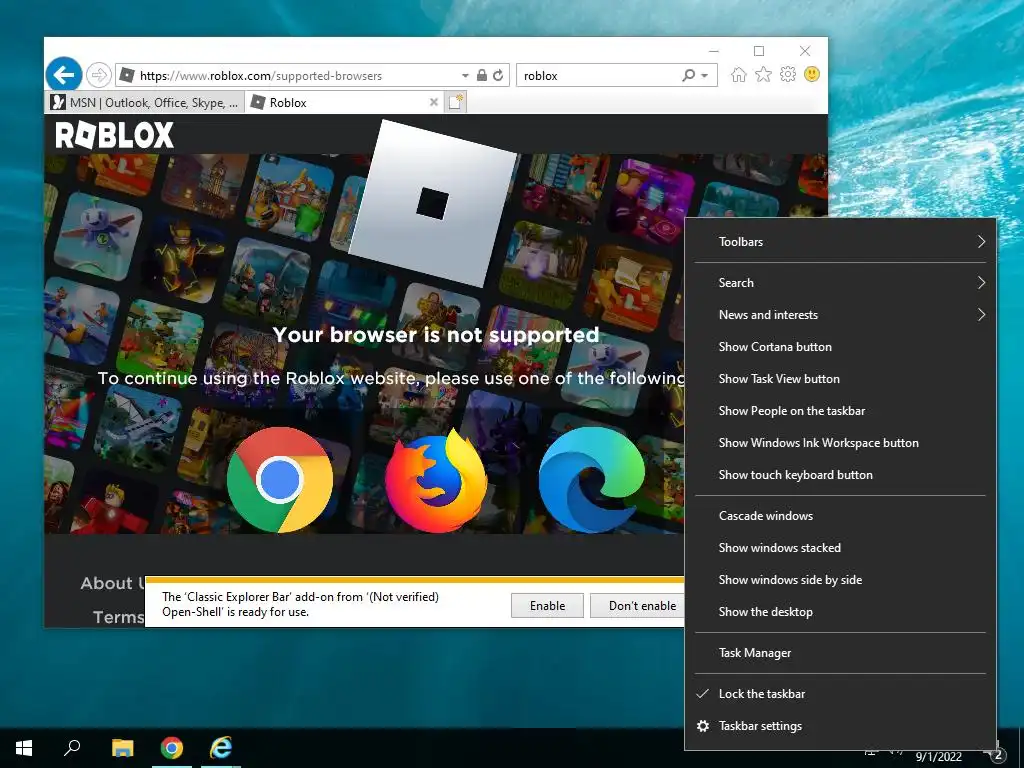Image resolution: width=1024 pixels, height=768 pixels.
Task: Open Chrome from the taskbar
Action: pos(172,748)
